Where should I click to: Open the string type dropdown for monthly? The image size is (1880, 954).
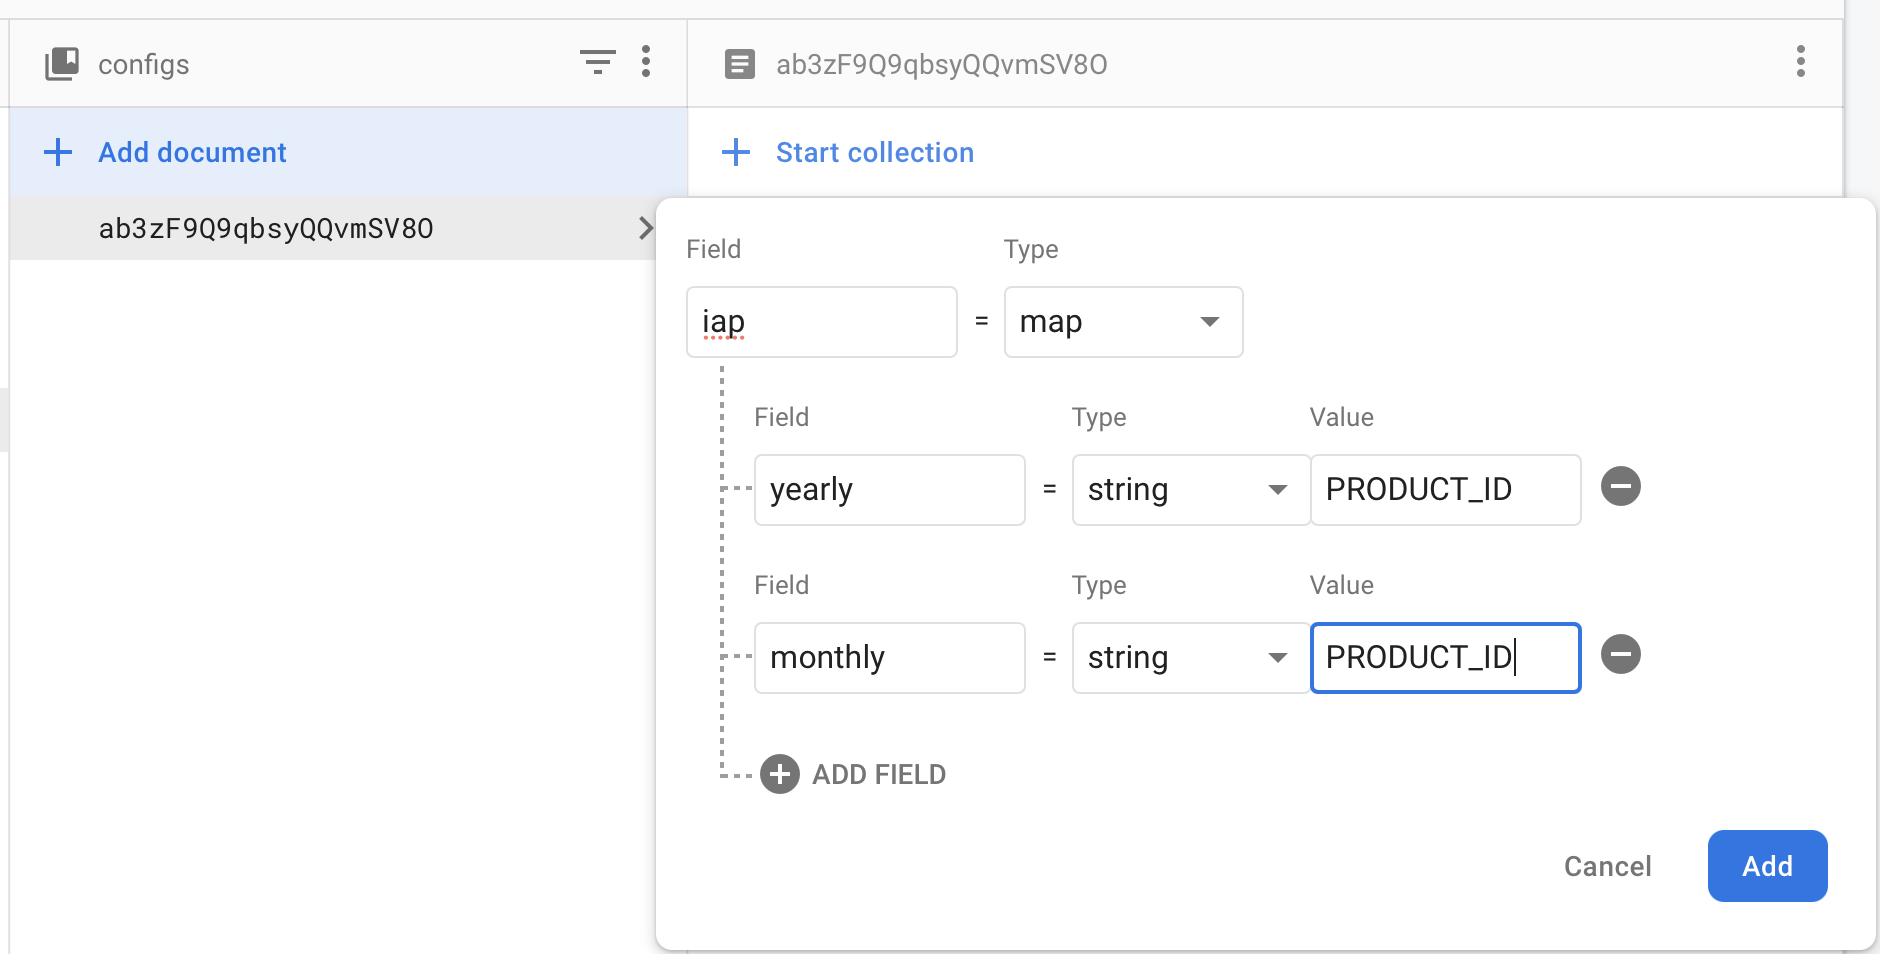coord(1191,658)
